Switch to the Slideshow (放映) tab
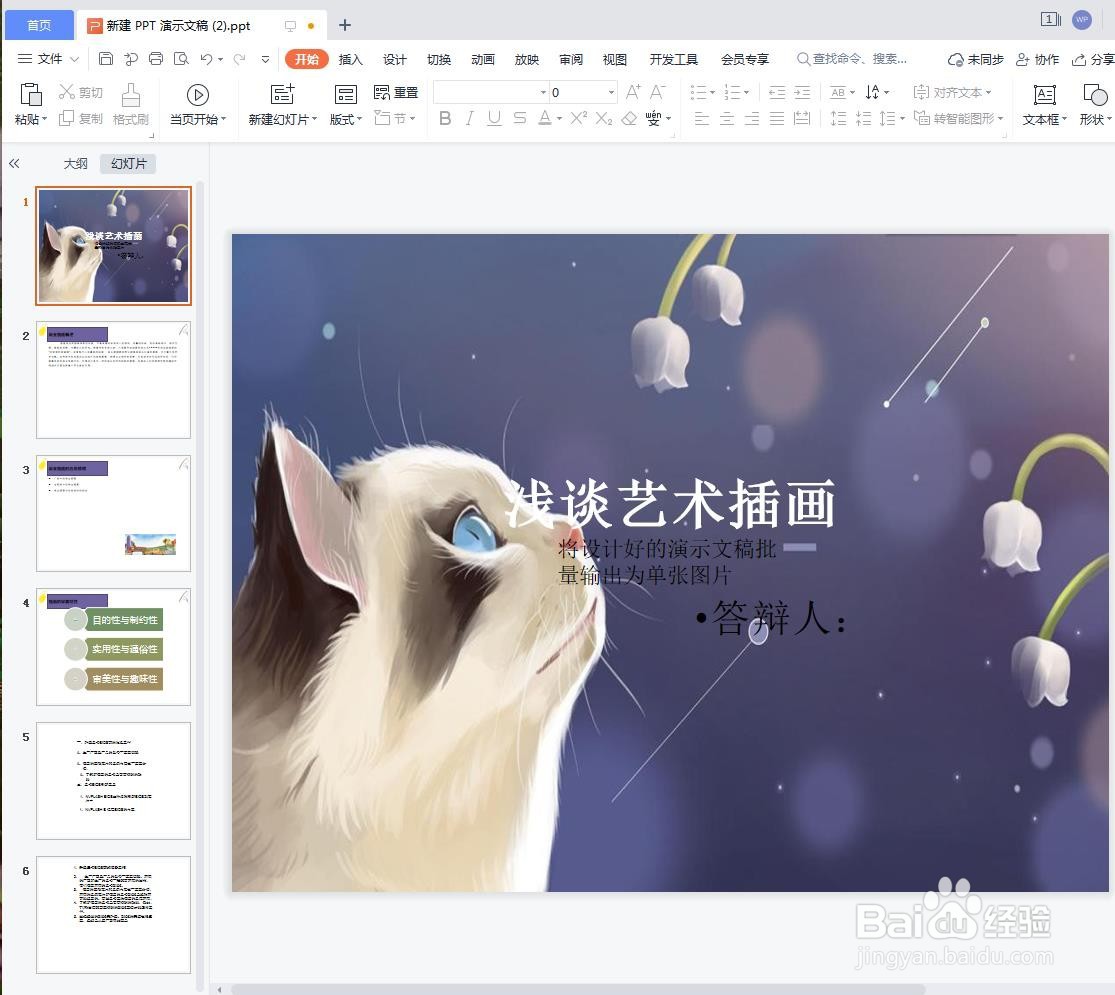 [527, 59]
